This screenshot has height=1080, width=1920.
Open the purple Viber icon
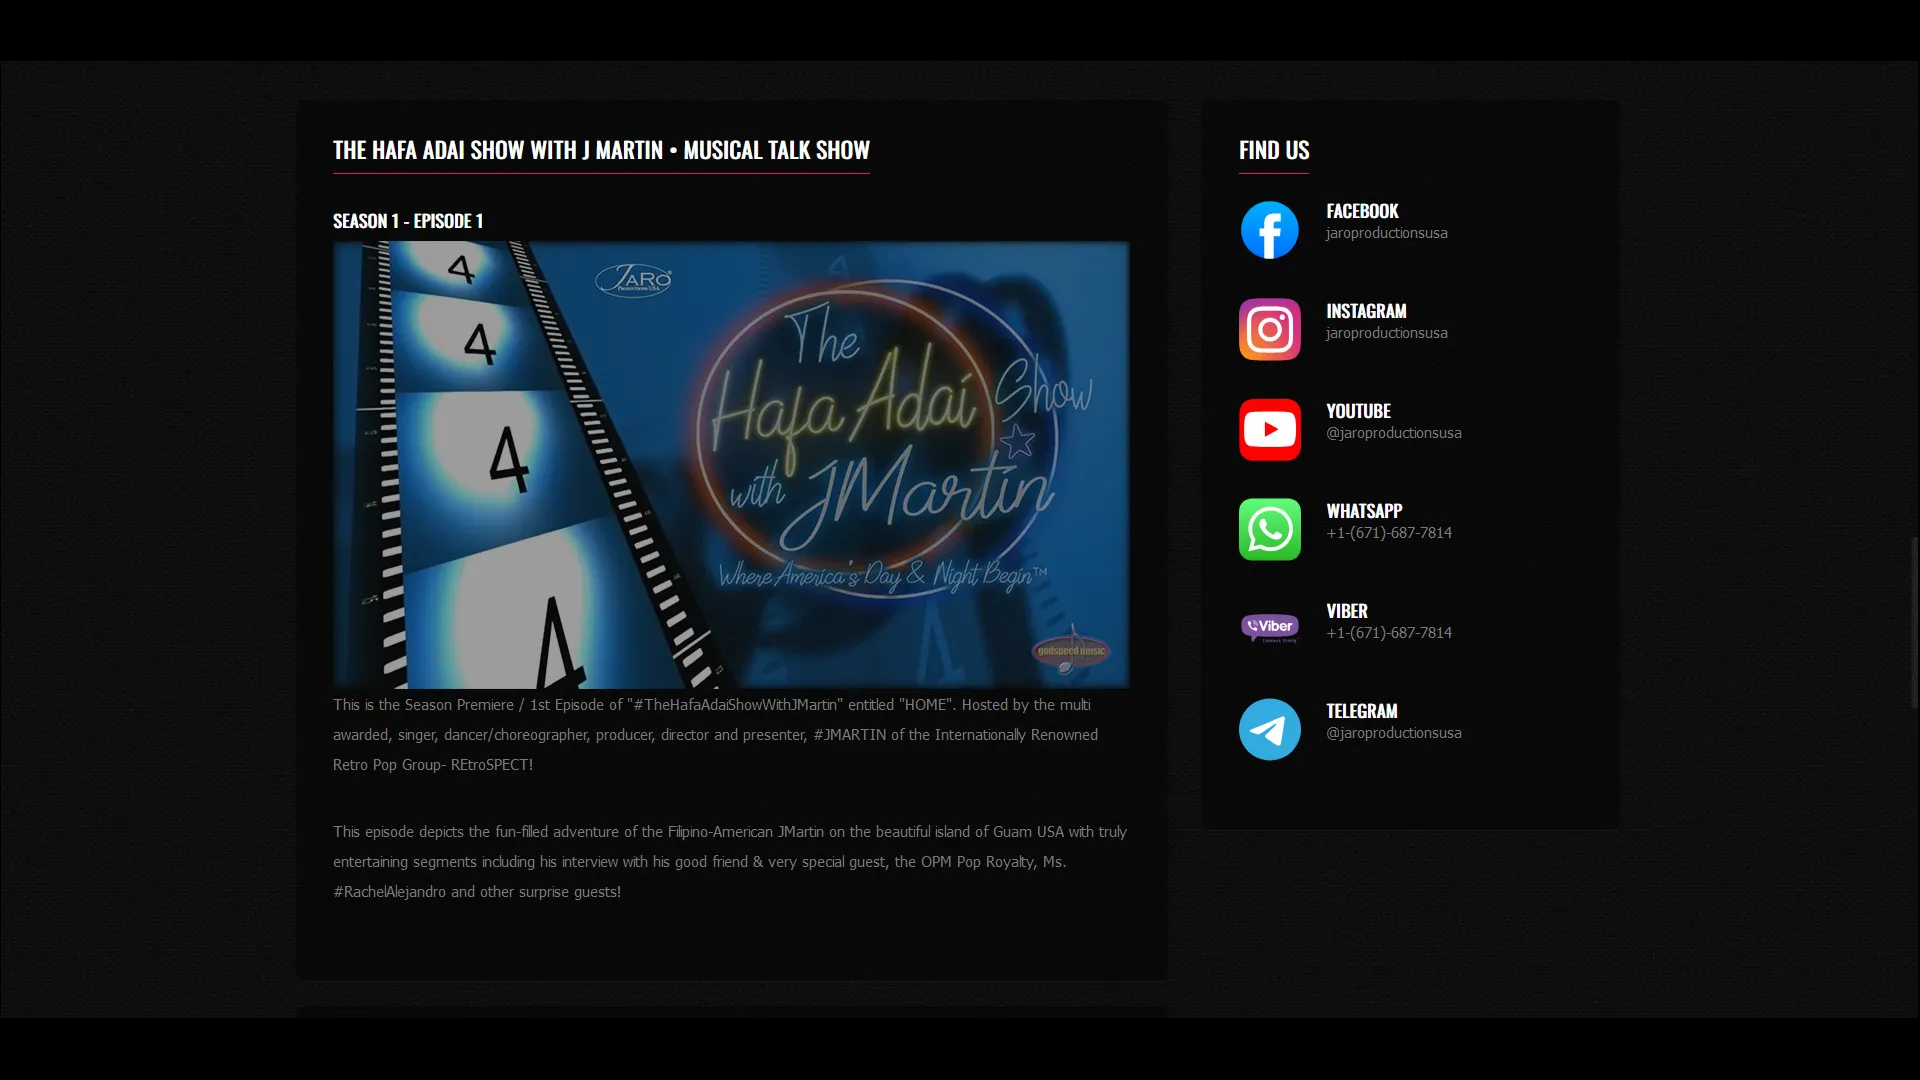tap(1269, 628)
